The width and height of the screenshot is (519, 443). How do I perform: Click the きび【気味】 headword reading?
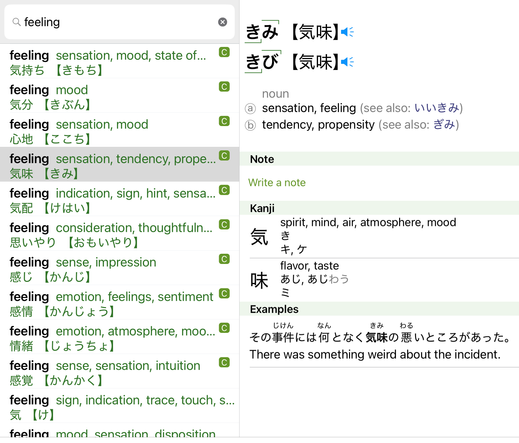[x=292, y=62]
